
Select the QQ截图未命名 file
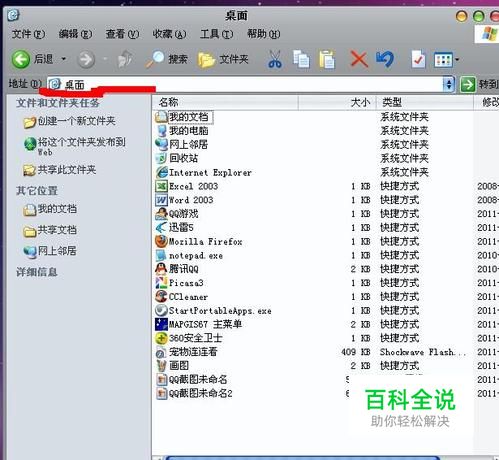tap(191, 379)
